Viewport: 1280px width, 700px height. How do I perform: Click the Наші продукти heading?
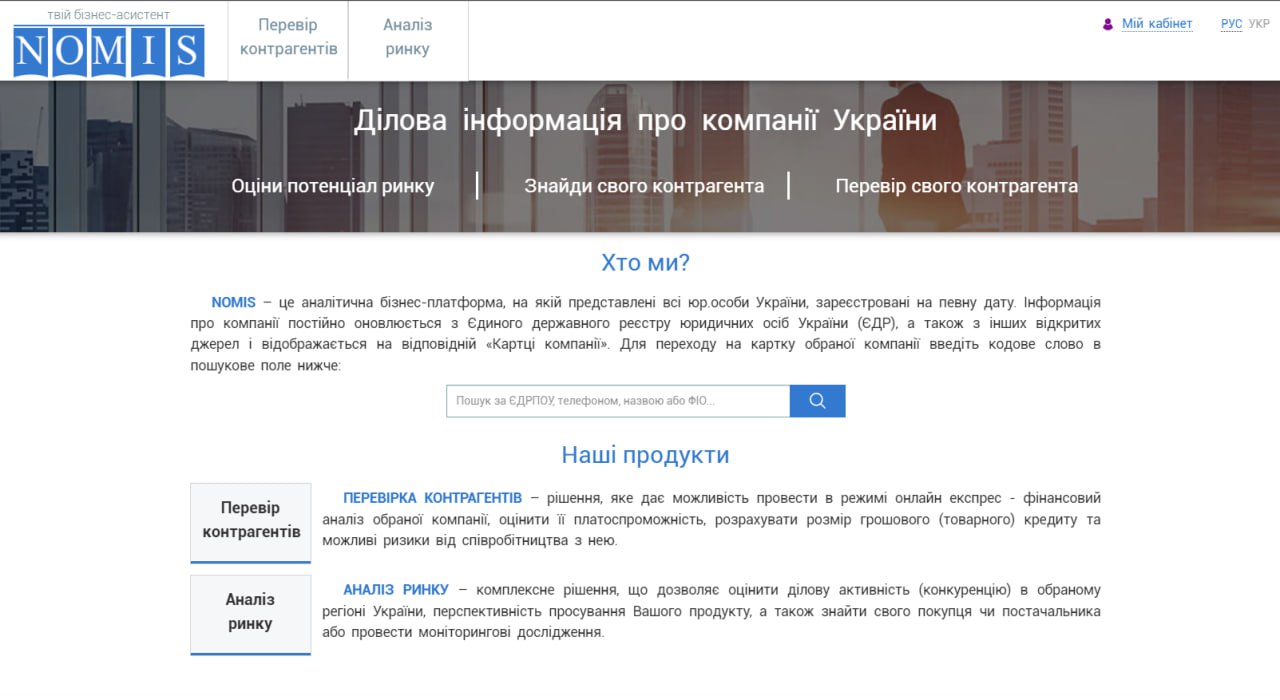pyautogui.click(x=645, y=455)
